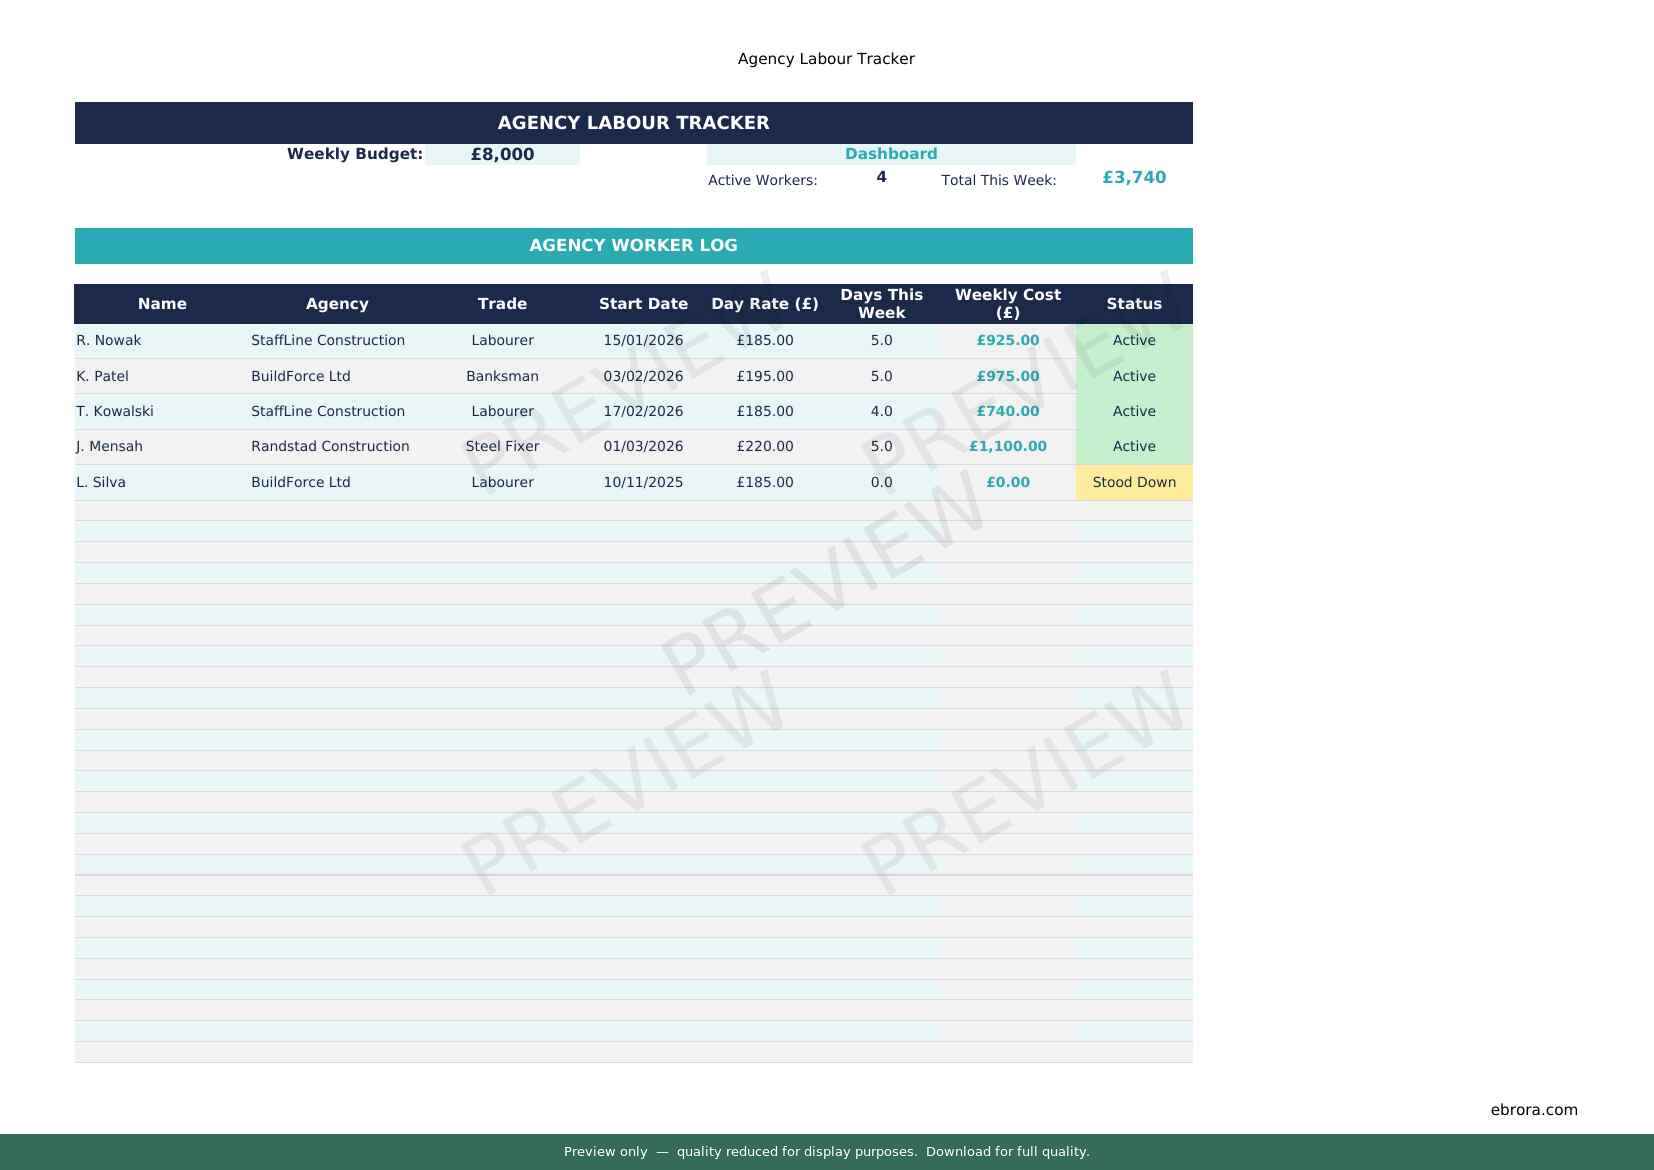Click L. Silva's 0.0 days this week

click(x=881, y=483)
